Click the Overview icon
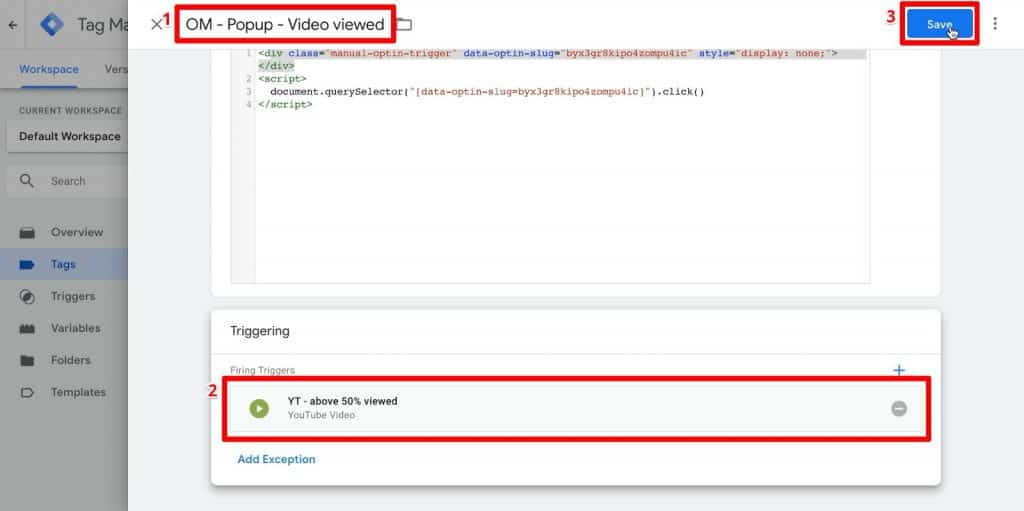This screenshot has height=511, width=1024. pyautogui.click(x=27, y=233)
